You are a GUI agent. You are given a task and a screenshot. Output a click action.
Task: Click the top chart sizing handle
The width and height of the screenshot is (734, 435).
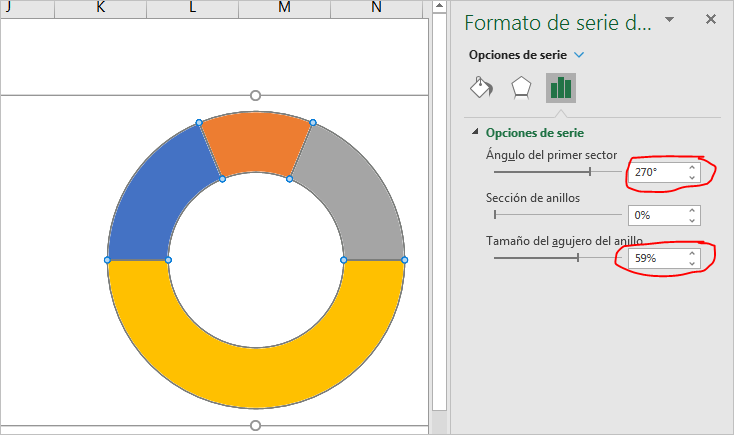pyautogui.click(x=255, y=96)
